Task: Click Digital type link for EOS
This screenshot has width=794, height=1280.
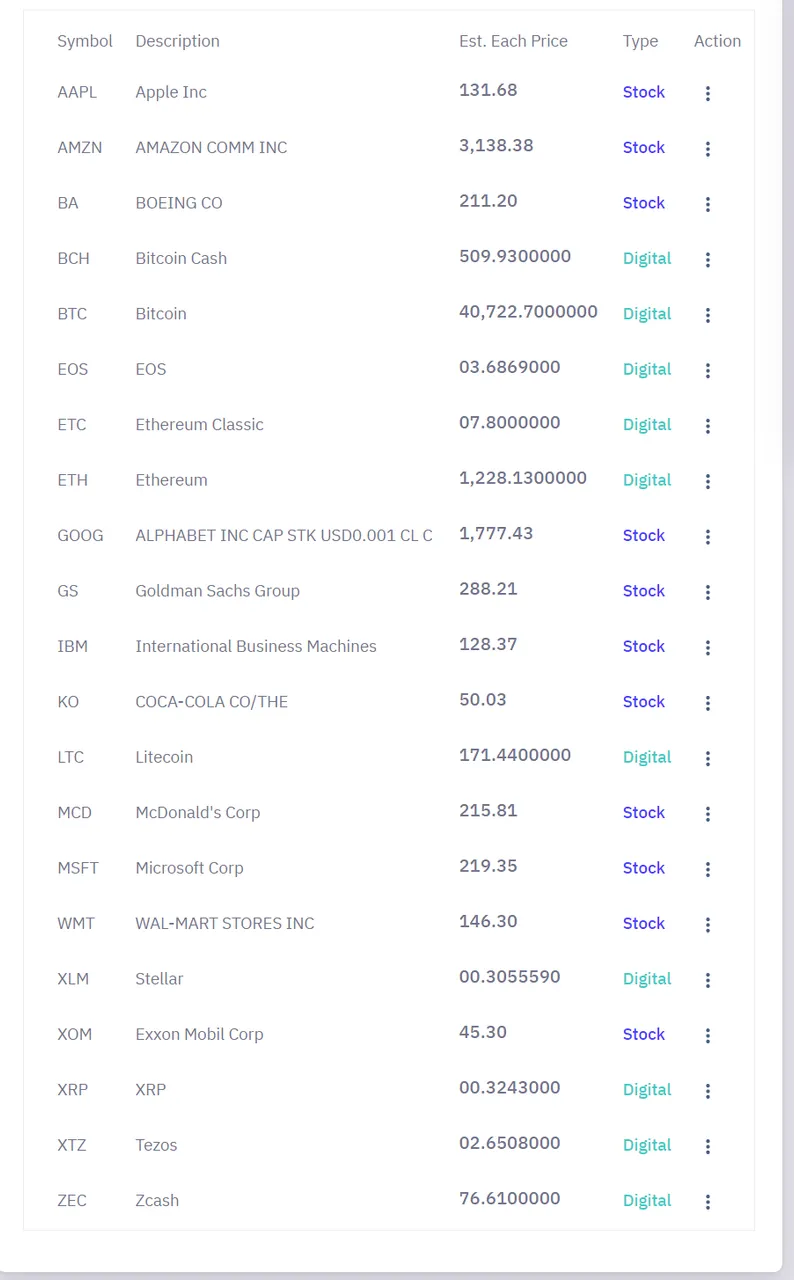Action: 647,369
